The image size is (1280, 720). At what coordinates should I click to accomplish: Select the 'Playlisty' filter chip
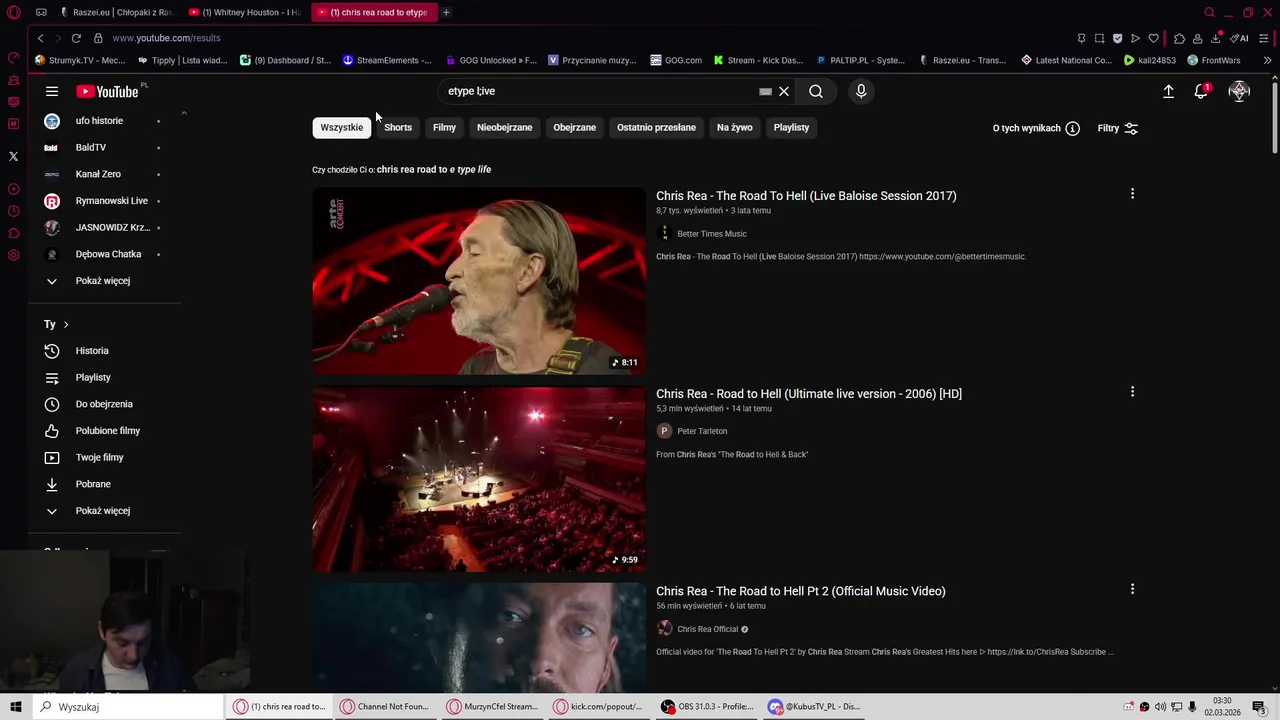point(791,127)
